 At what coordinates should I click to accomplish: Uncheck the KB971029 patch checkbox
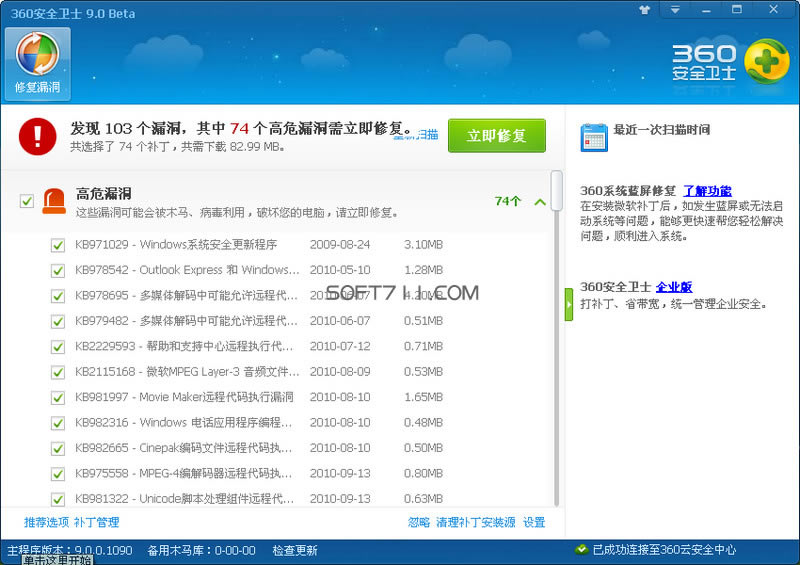click(58, 245)
